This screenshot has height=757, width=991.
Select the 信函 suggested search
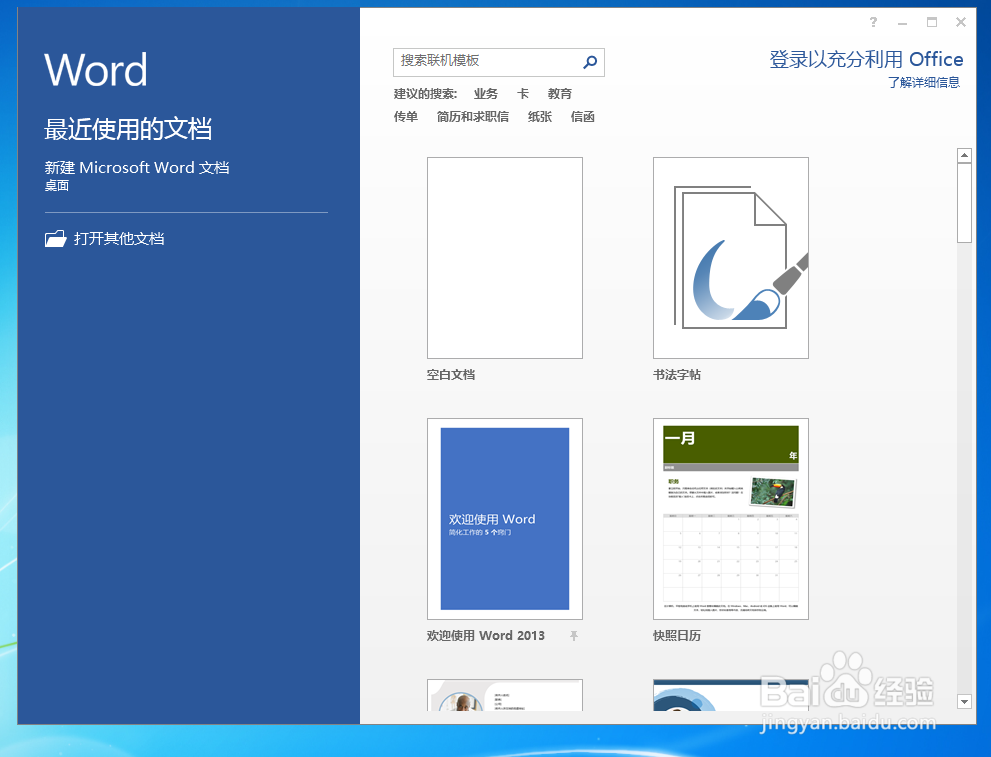[583, 117]
